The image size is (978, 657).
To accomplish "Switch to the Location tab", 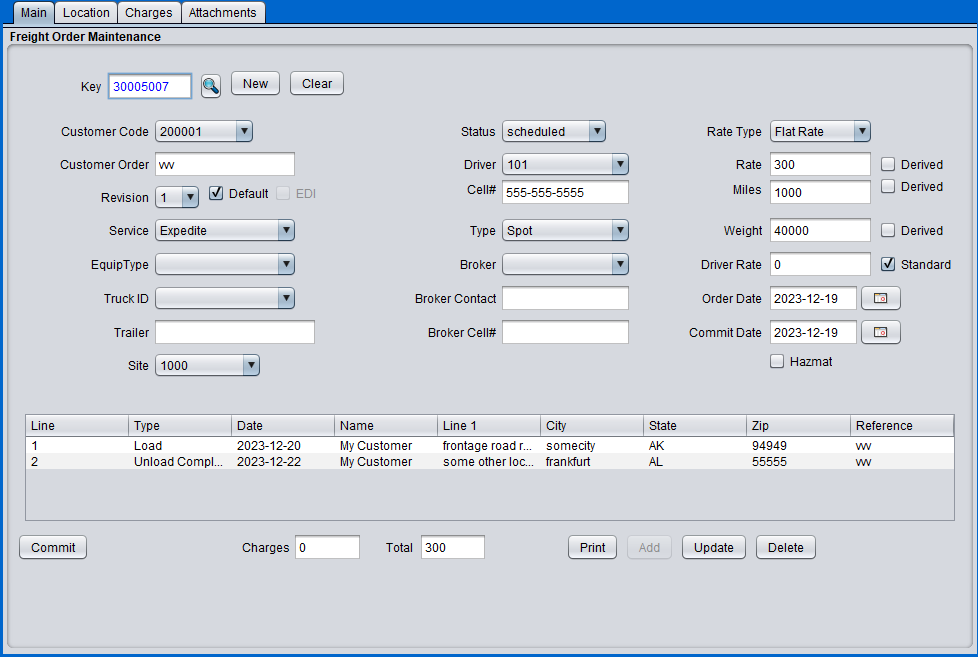I will tap(85, 13).
